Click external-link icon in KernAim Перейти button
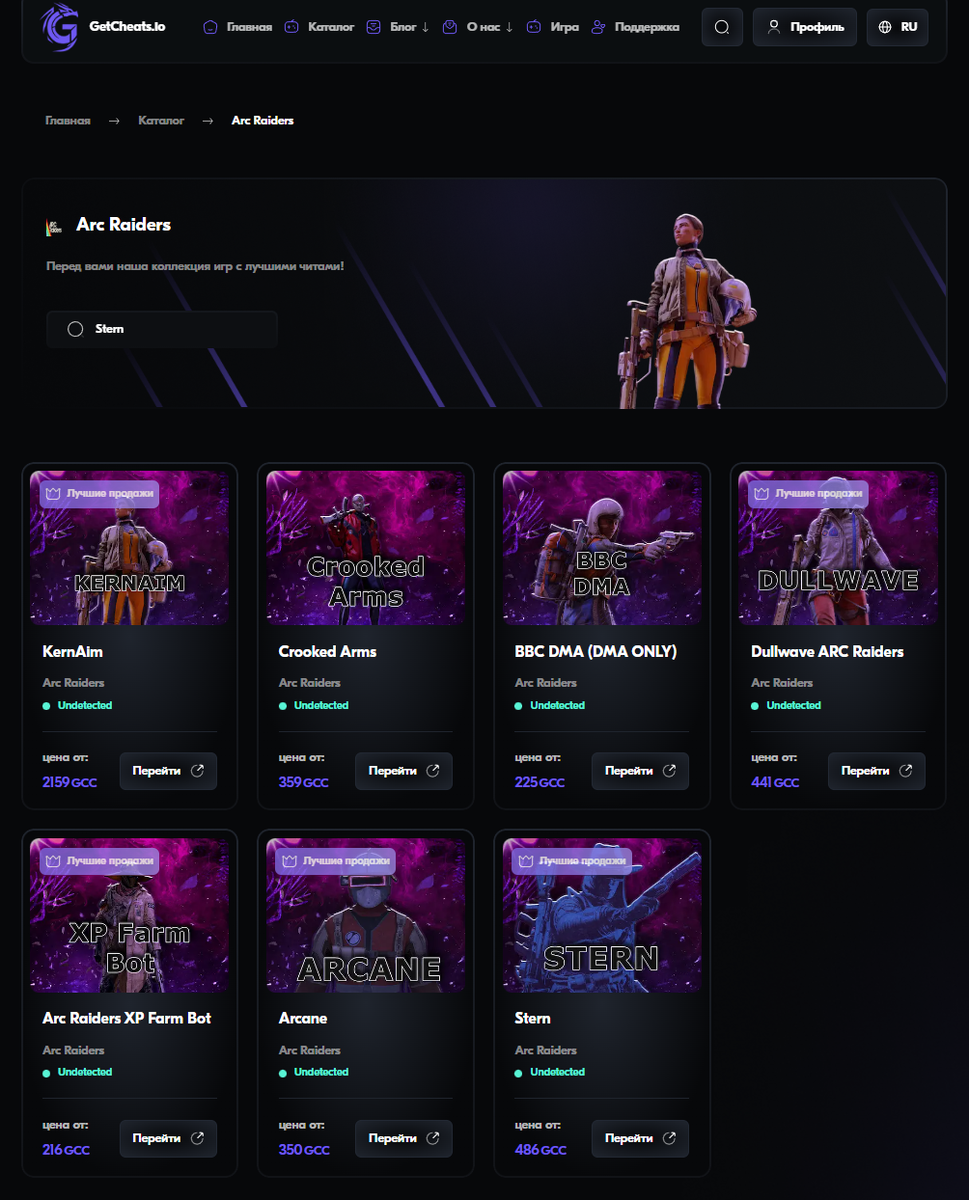 [x=197, y=771]
